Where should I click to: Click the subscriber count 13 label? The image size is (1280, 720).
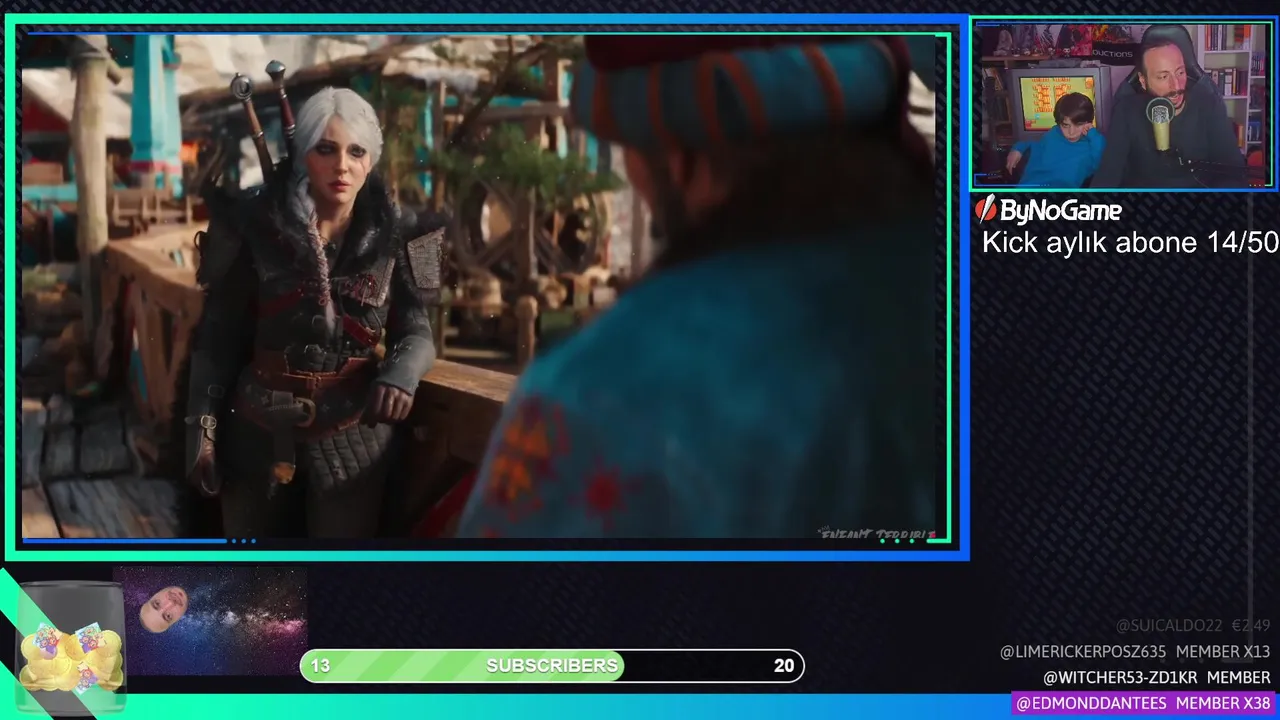[x=320, y=666]
